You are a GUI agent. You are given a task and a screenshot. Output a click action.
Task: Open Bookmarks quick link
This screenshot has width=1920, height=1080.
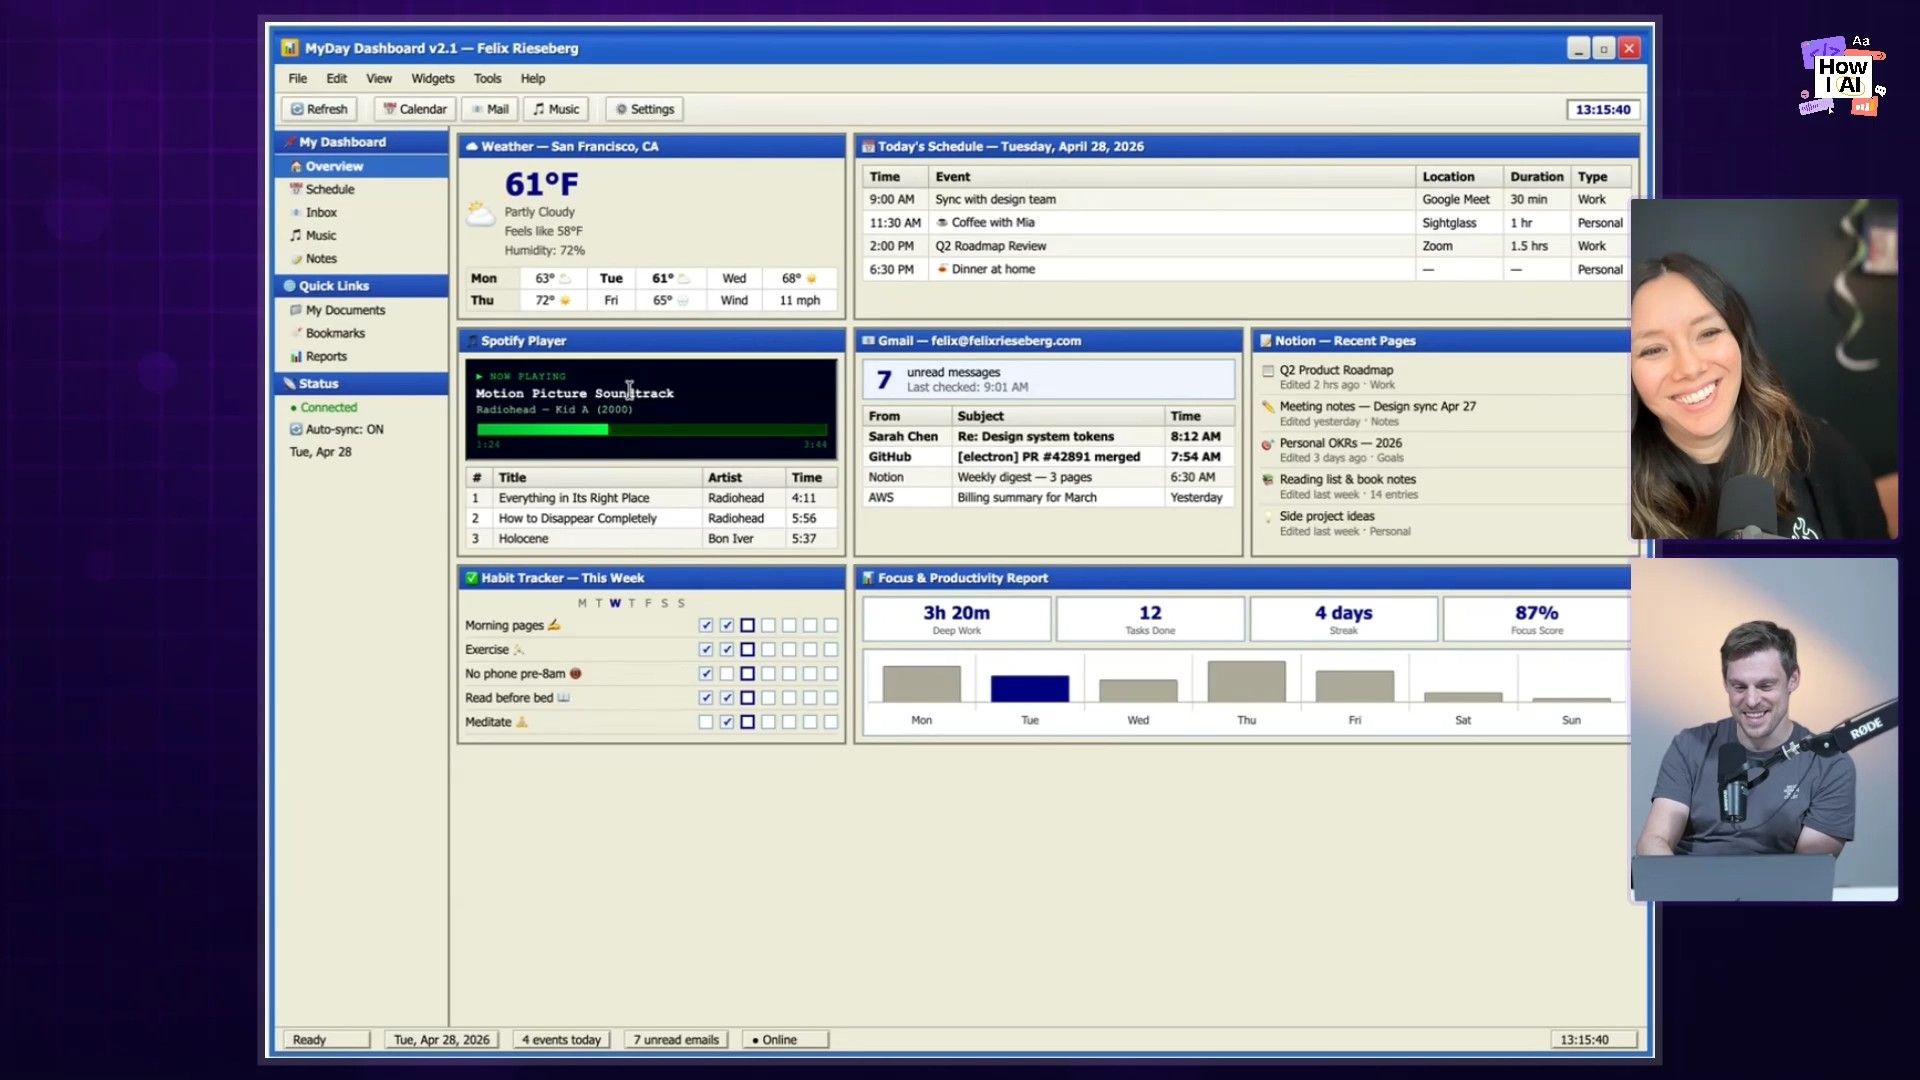(362, 333)
